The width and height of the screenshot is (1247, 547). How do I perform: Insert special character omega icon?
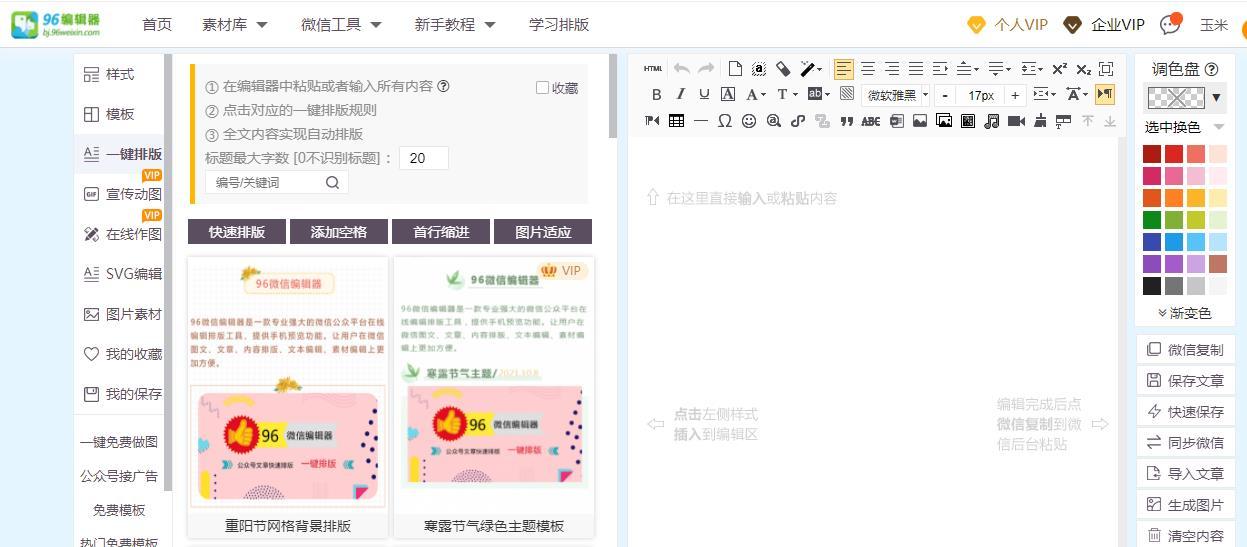tap(724, 121)
